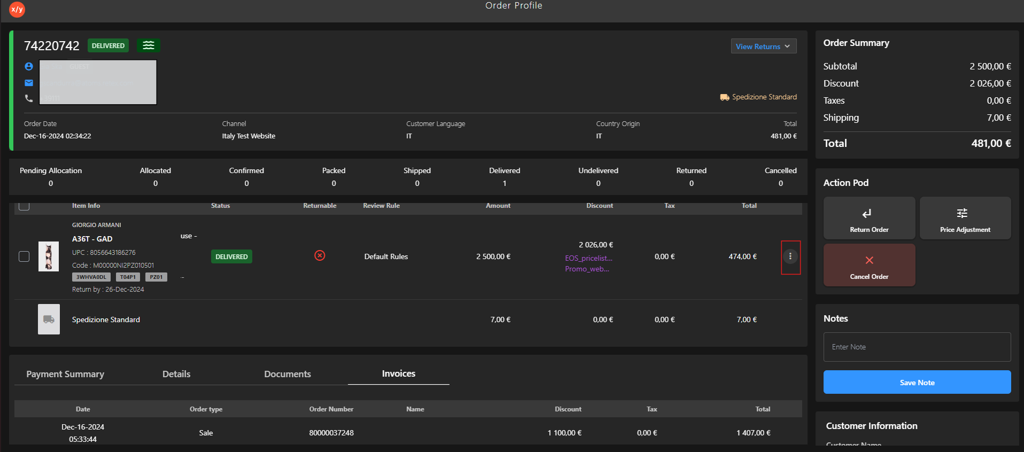Click order number 74220742
1024x452 pixels.
click(52, 46)
